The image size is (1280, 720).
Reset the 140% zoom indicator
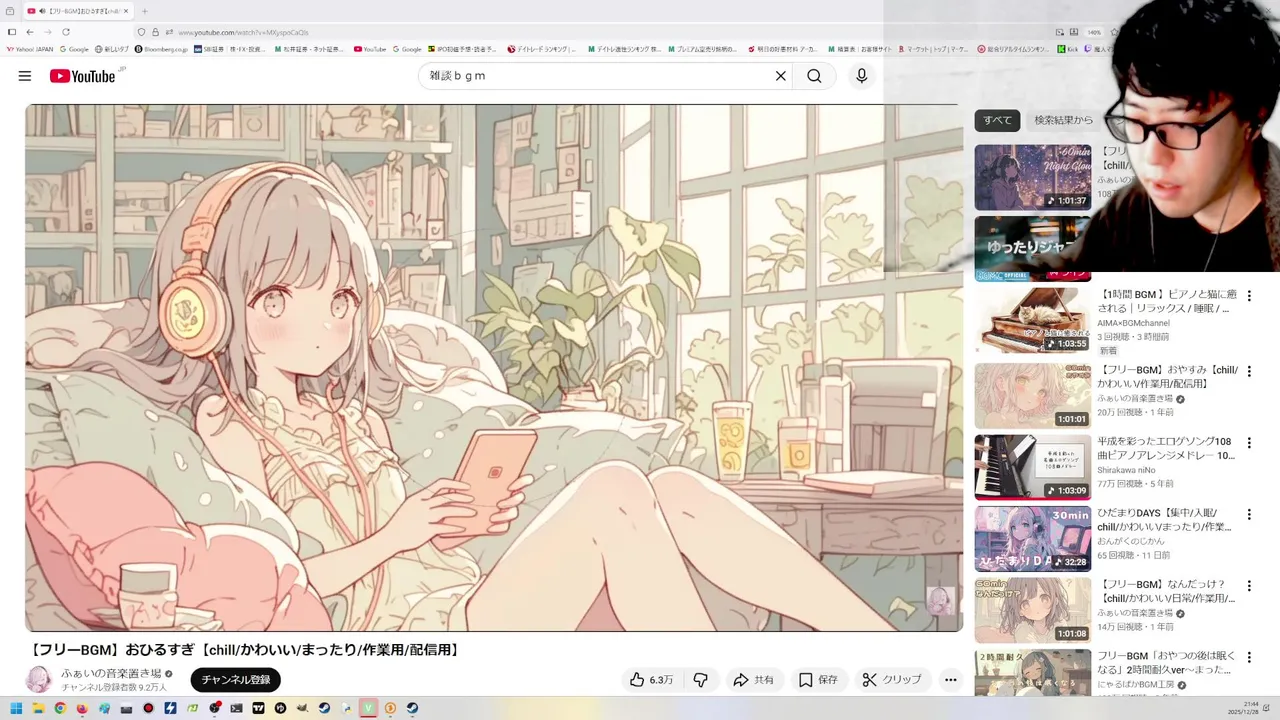(1095, 32)
